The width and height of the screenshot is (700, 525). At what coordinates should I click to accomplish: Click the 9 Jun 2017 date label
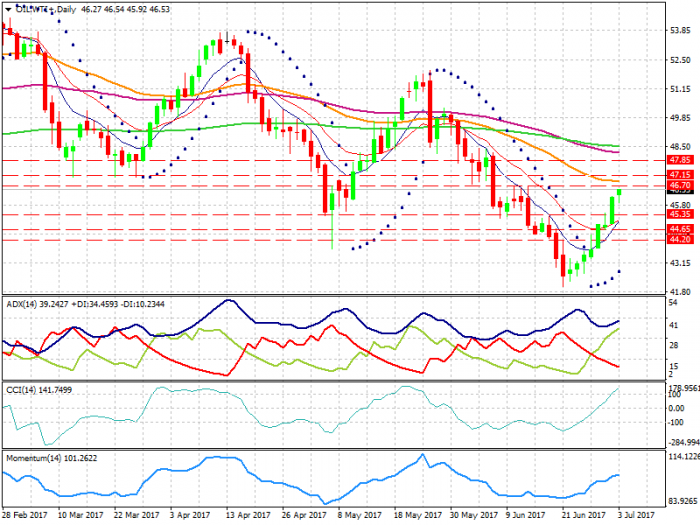[x=525, y=515]
